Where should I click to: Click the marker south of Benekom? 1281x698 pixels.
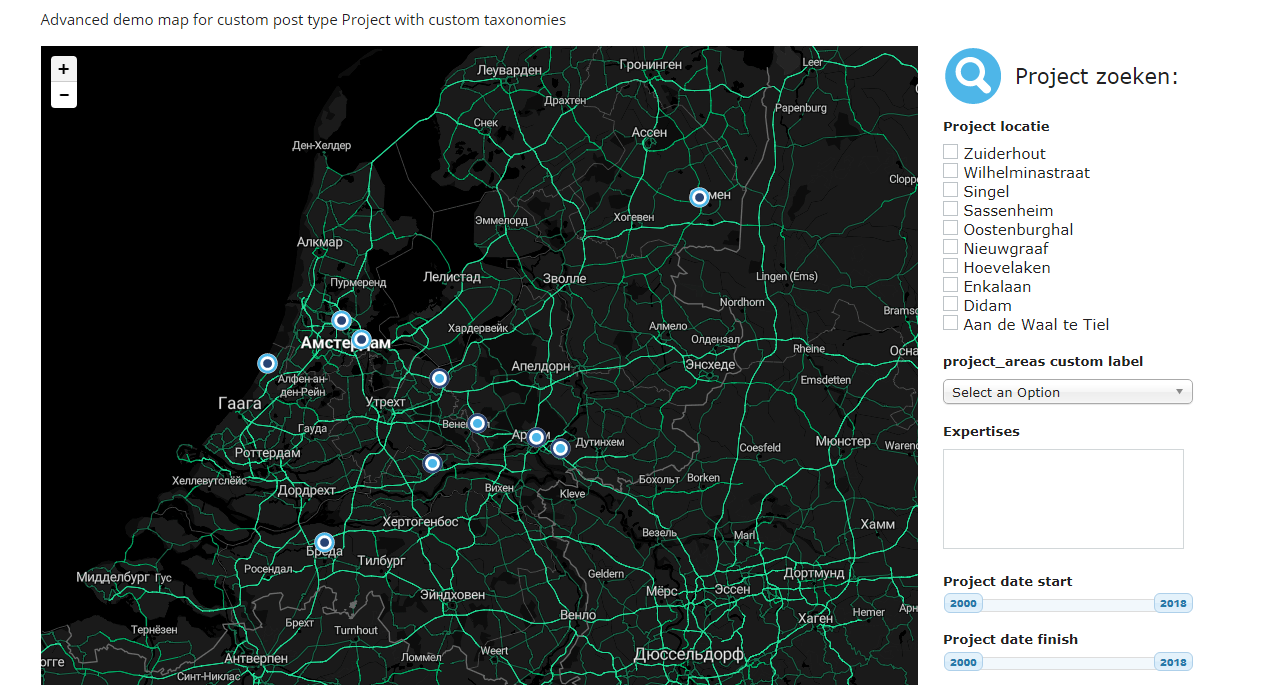432,463
